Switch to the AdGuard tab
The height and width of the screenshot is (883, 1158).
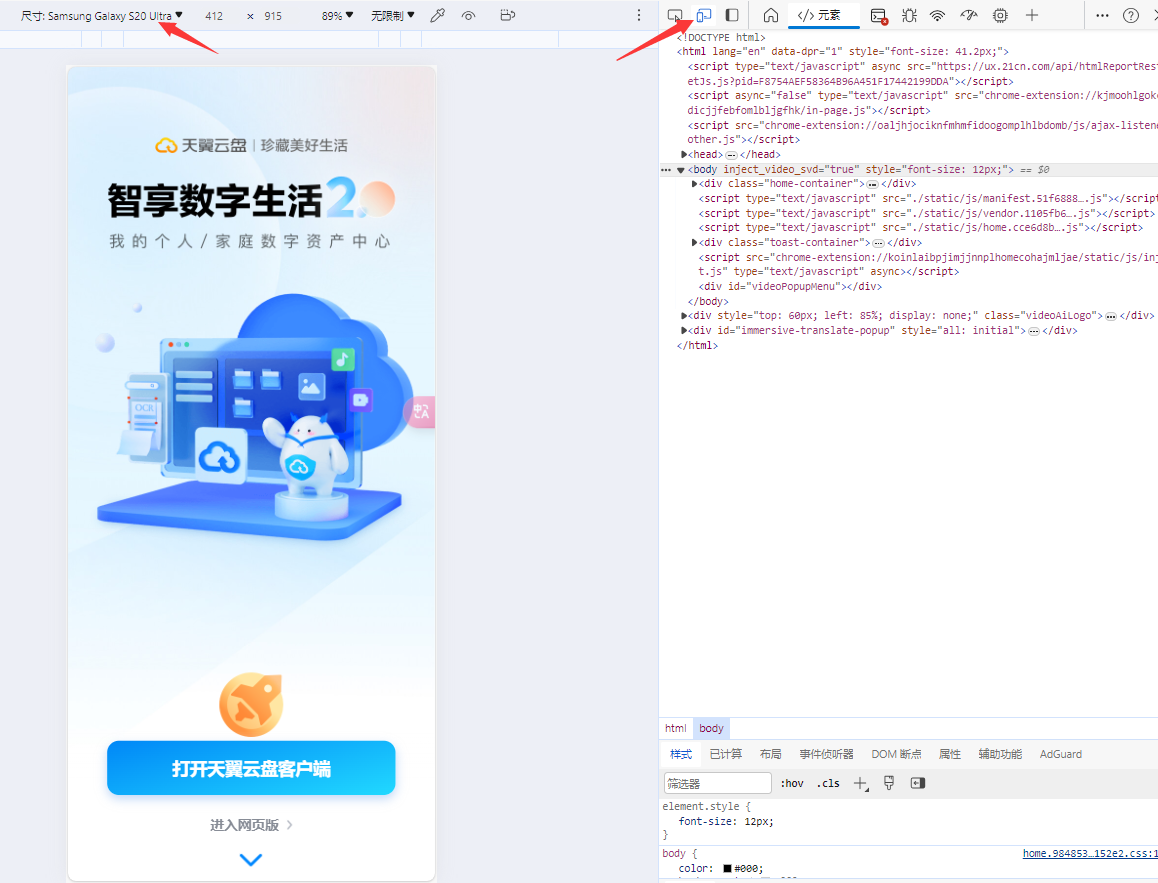pos(1061,754)
